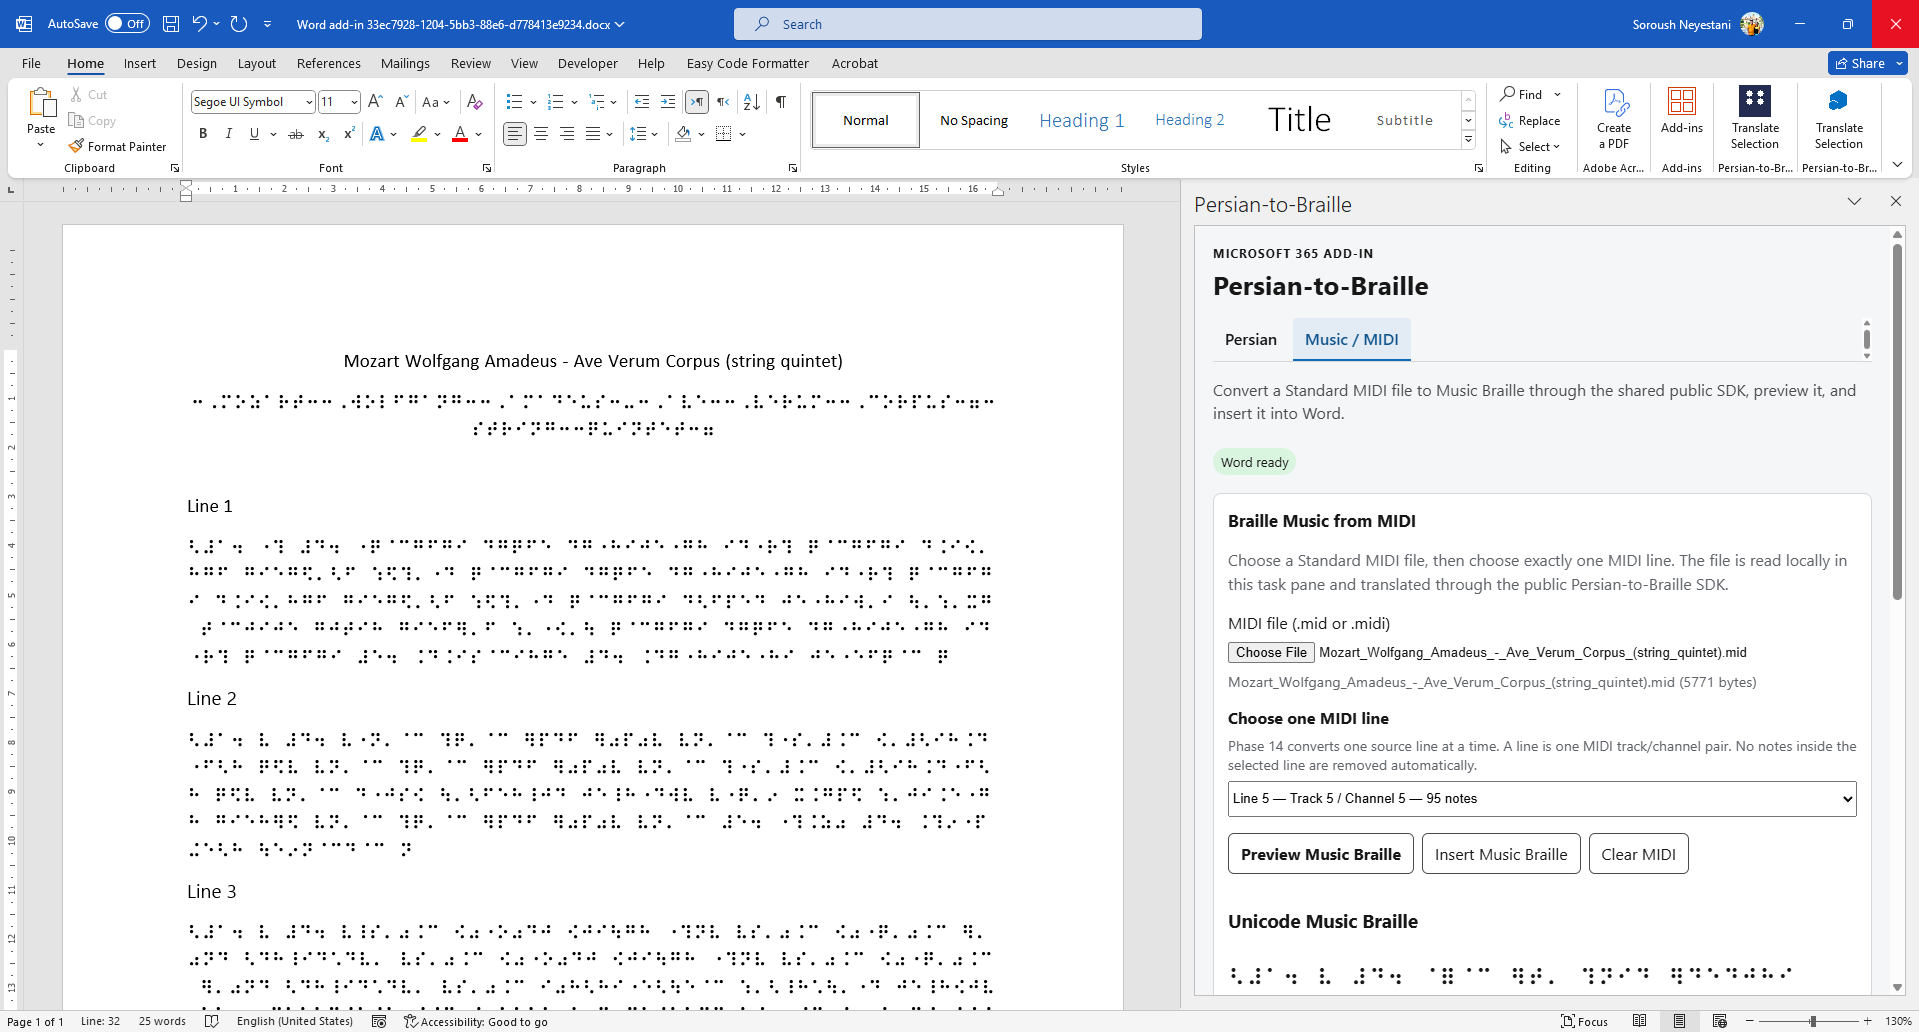Select the Music / MIDI tab
This screenshot has width=1919, height=1032.
point(1352,339)
